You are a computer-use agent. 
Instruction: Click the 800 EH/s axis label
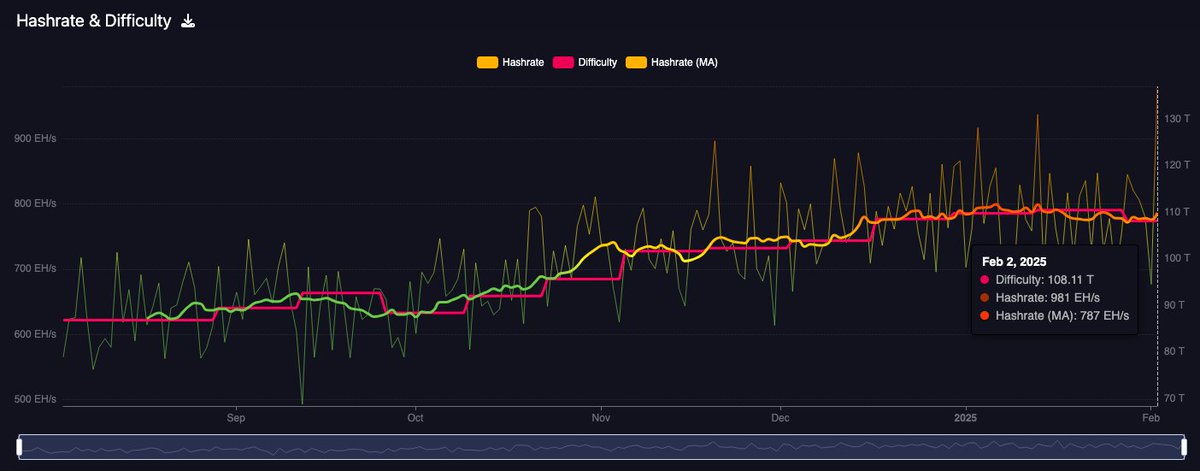pos(36,204)
